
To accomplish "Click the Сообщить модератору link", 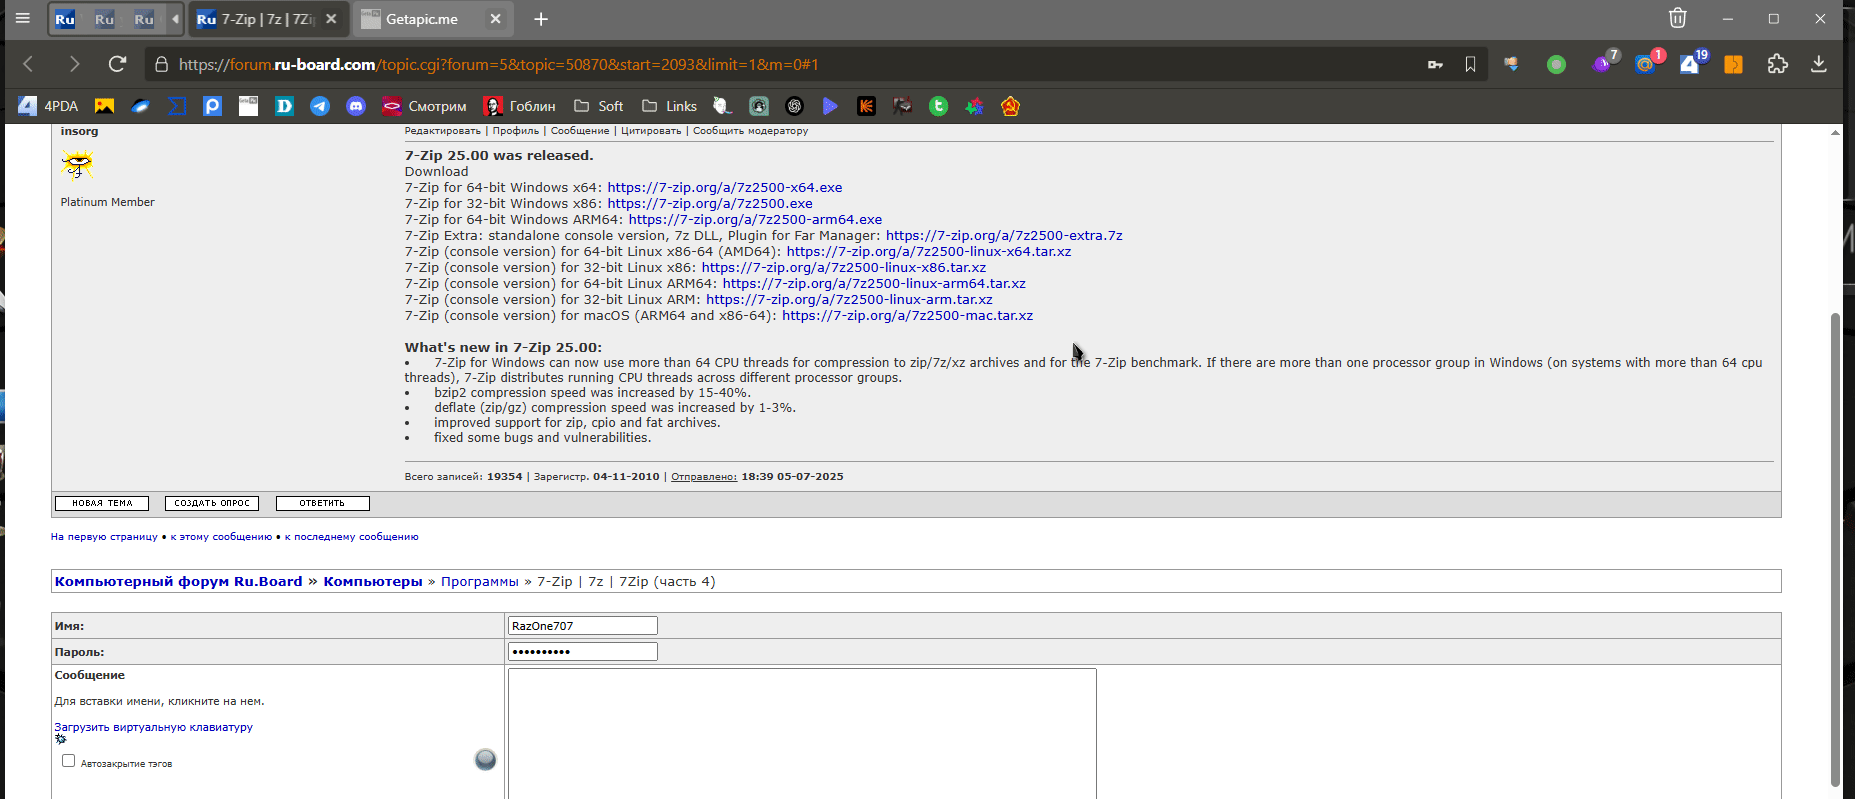I will coord(750,131).
